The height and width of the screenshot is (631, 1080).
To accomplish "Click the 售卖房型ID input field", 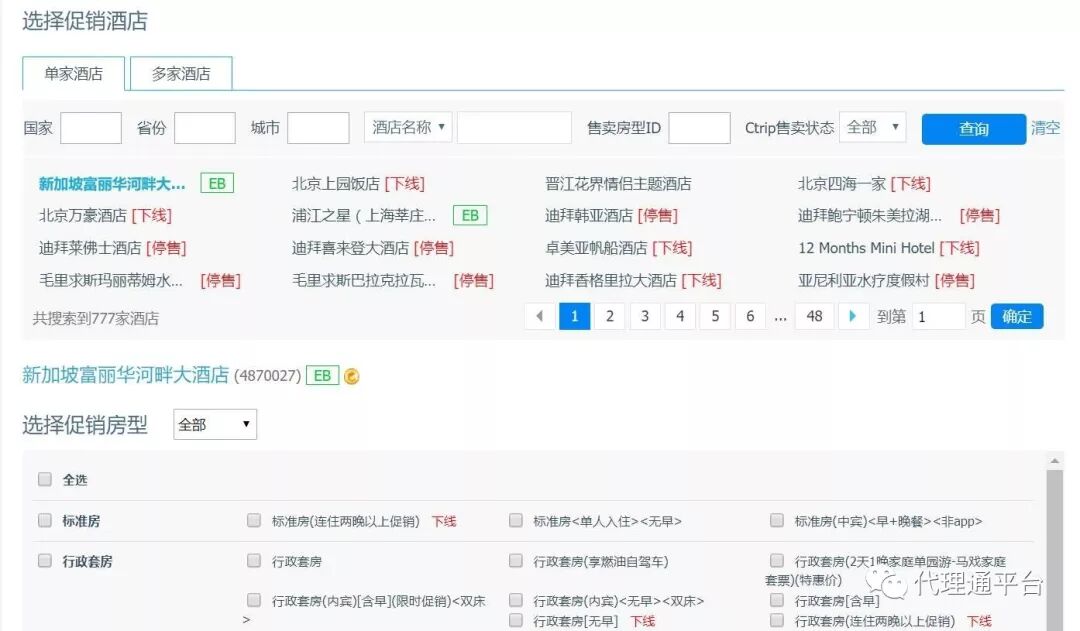I will click(700, 127).
